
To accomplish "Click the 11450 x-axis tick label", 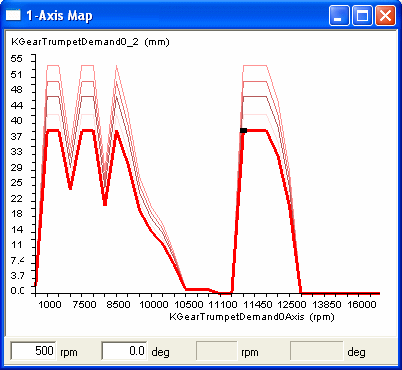I will tap(258, 304).
